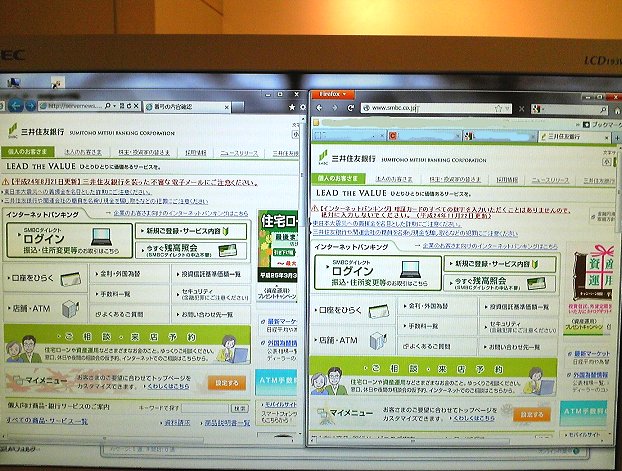Open a new tab in Internet Explorer
Screen dimensions: 622x471
pos(238,107)
